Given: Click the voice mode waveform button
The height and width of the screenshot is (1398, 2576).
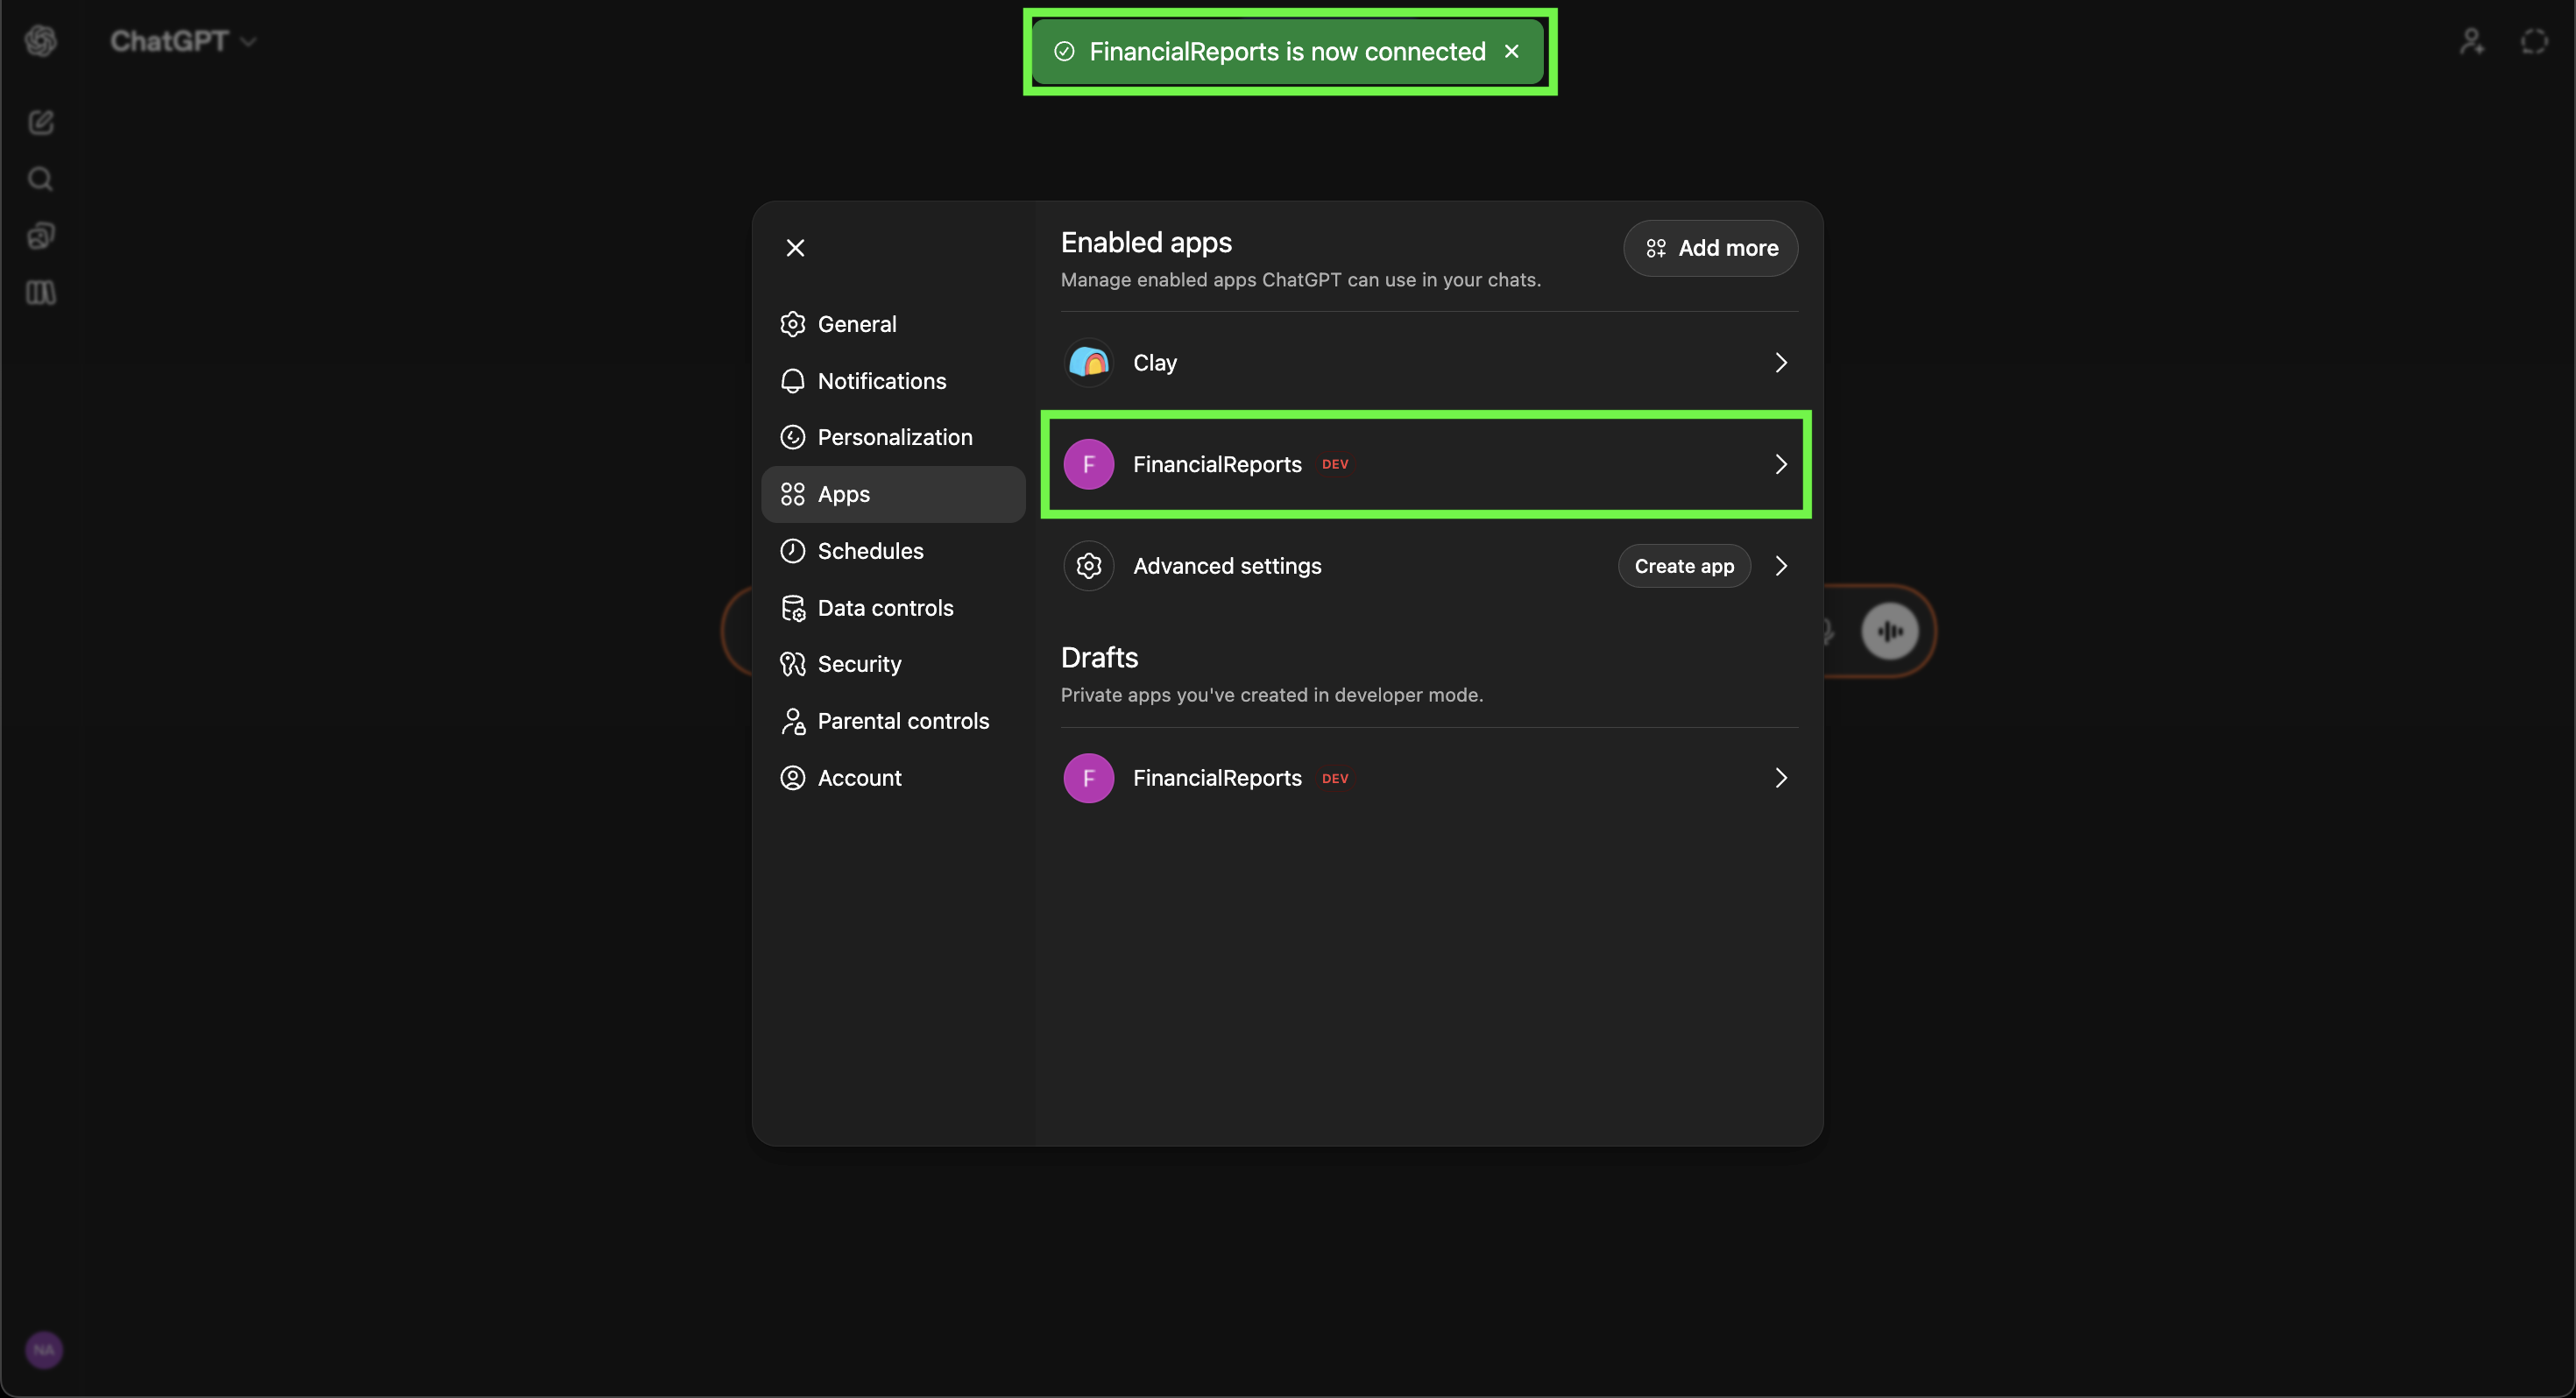Looking at the screenshot, I should tap(1890, 631).
